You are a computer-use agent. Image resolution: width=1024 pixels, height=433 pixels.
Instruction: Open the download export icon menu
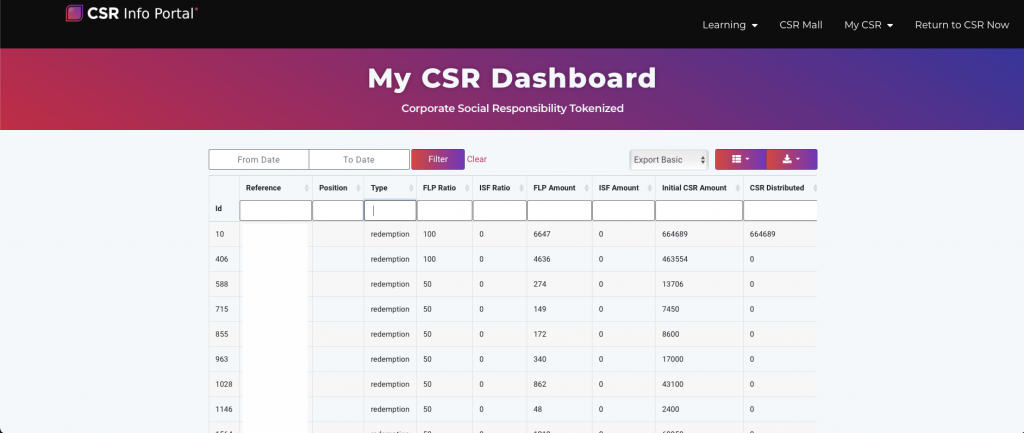792,159
